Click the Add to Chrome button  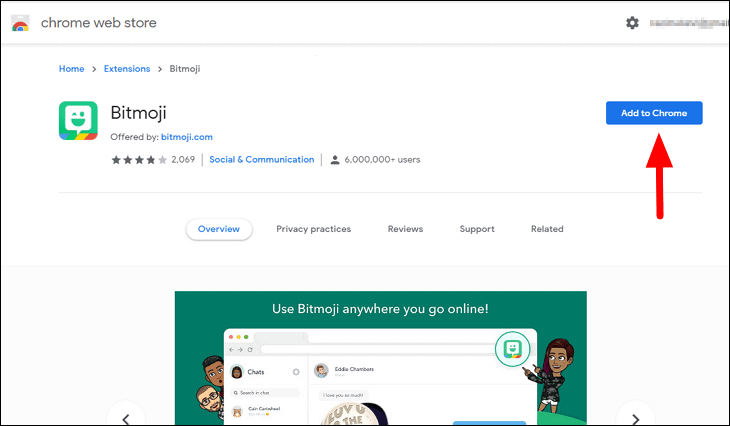654,113
